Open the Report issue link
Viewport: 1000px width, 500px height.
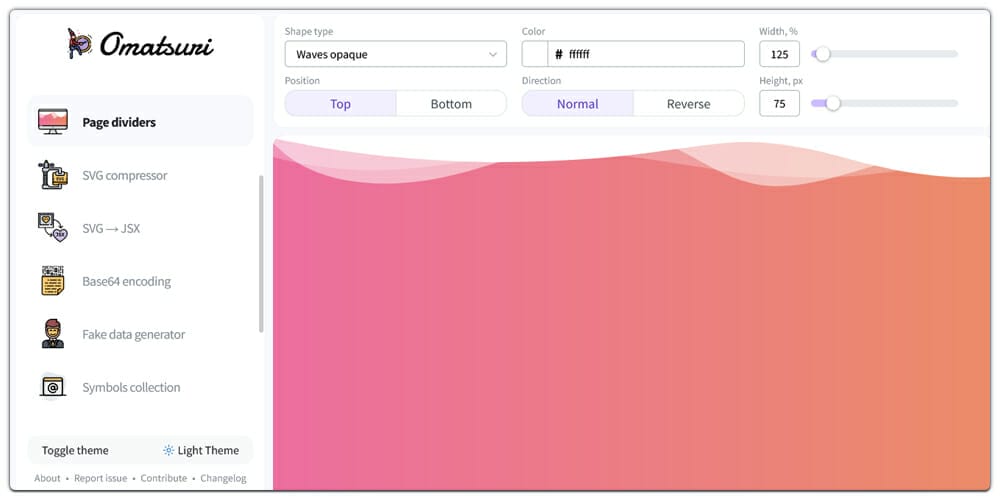point(101,478)
